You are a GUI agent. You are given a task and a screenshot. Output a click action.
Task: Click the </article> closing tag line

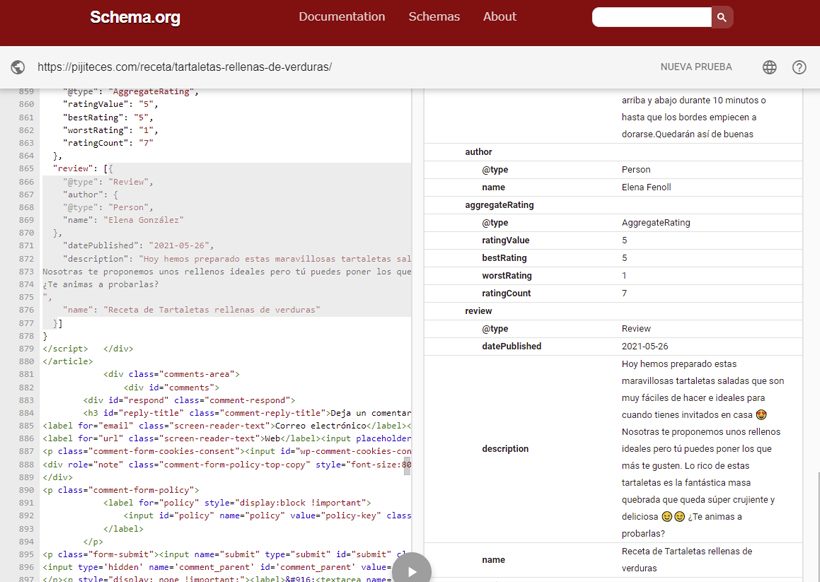[67, 361]
